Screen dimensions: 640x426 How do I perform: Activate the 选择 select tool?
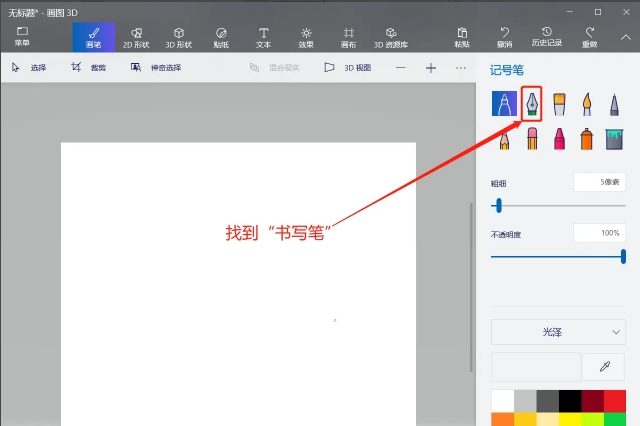pos(29,67)
